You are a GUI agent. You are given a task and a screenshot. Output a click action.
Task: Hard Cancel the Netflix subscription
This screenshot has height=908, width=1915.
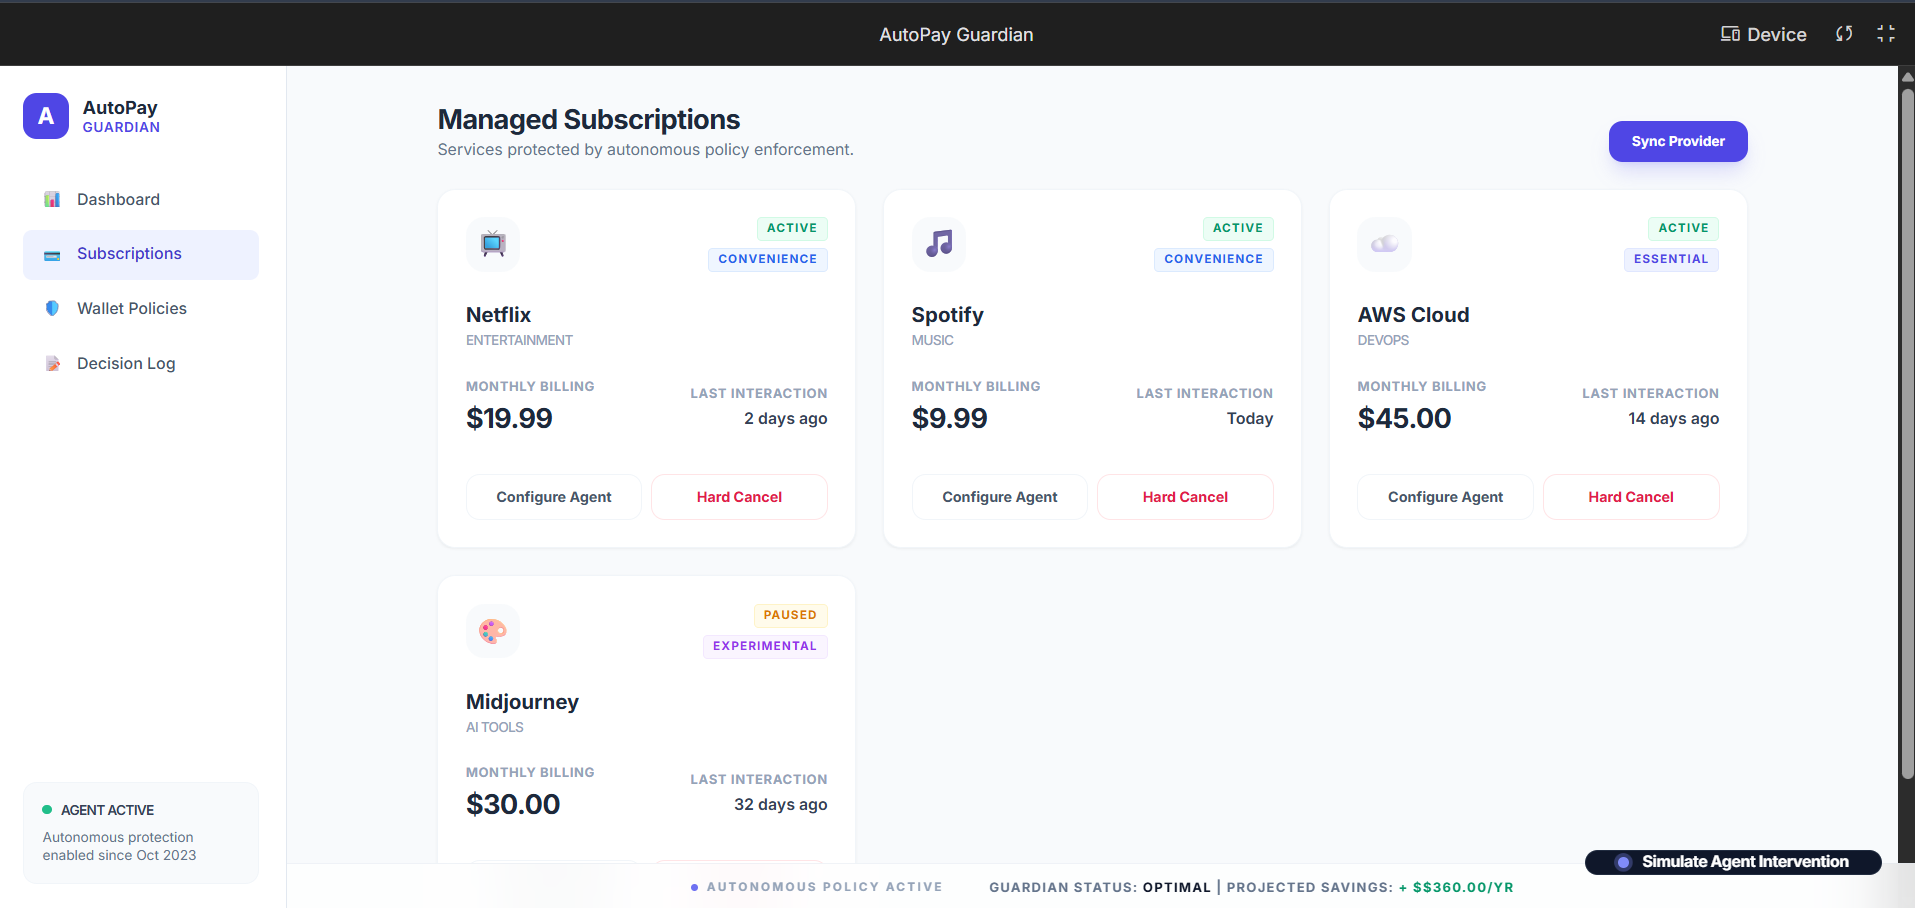pos(739,497)
